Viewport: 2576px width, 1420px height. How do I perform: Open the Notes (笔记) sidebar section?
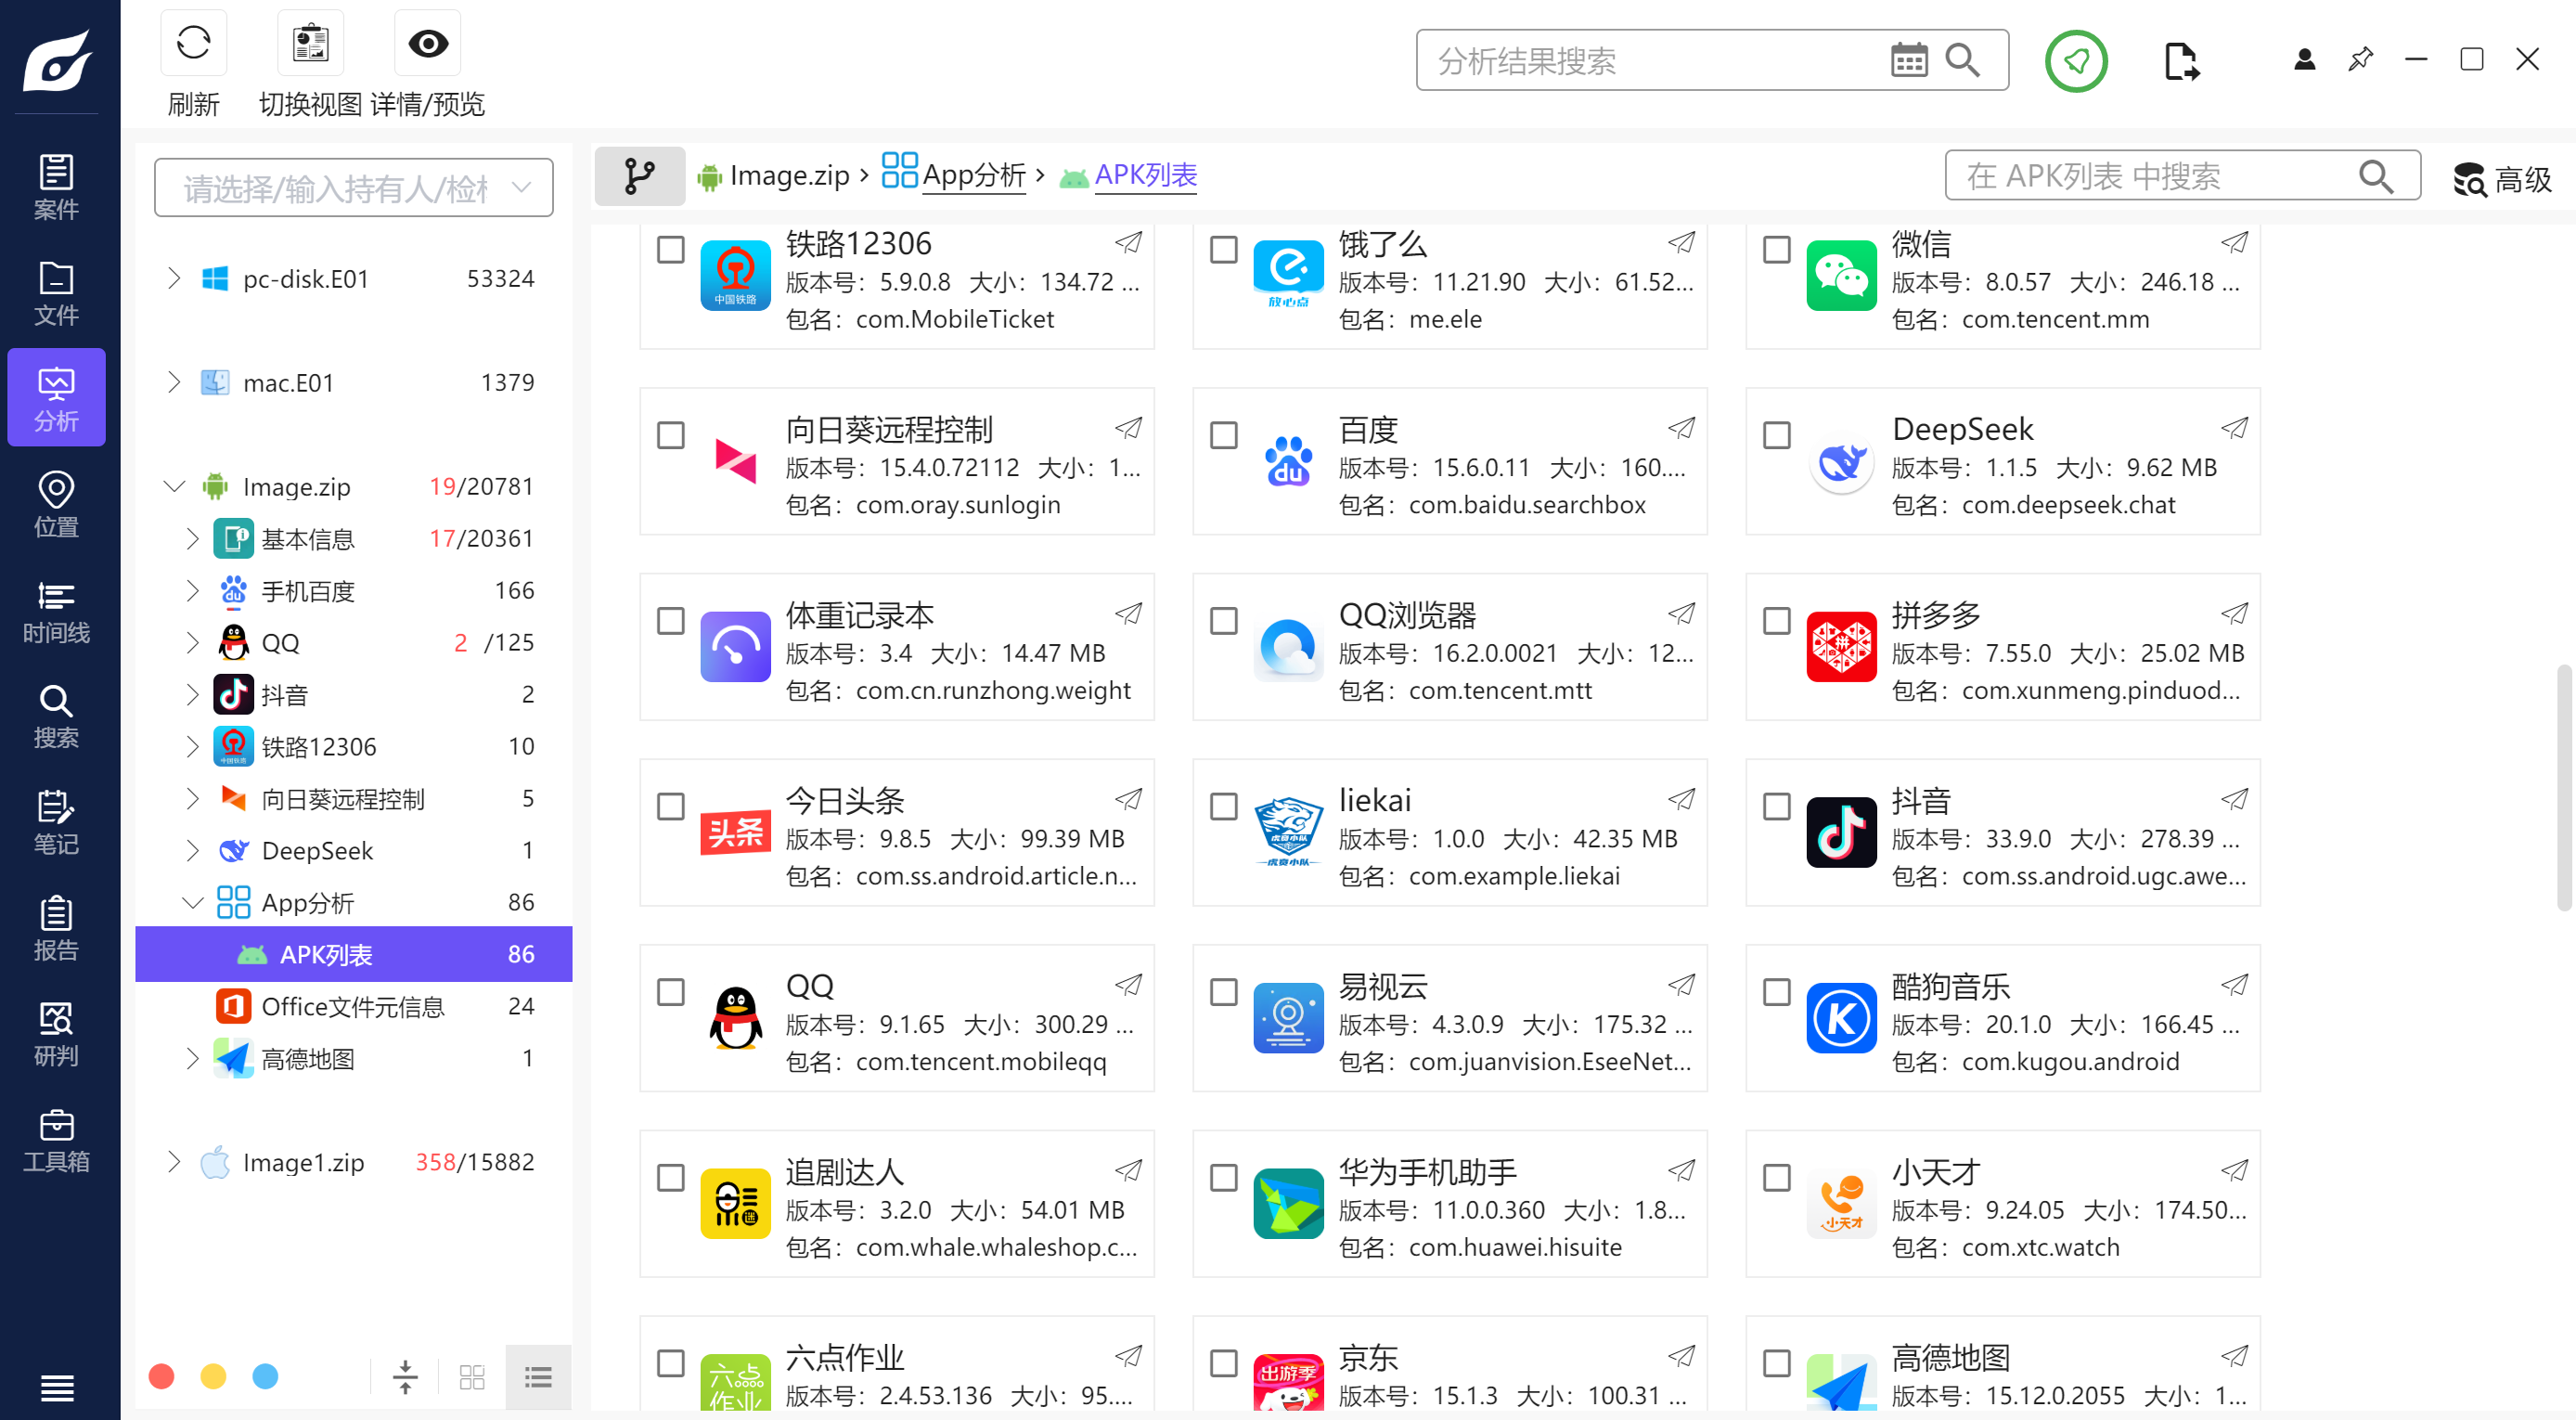(x=56, y=822)
